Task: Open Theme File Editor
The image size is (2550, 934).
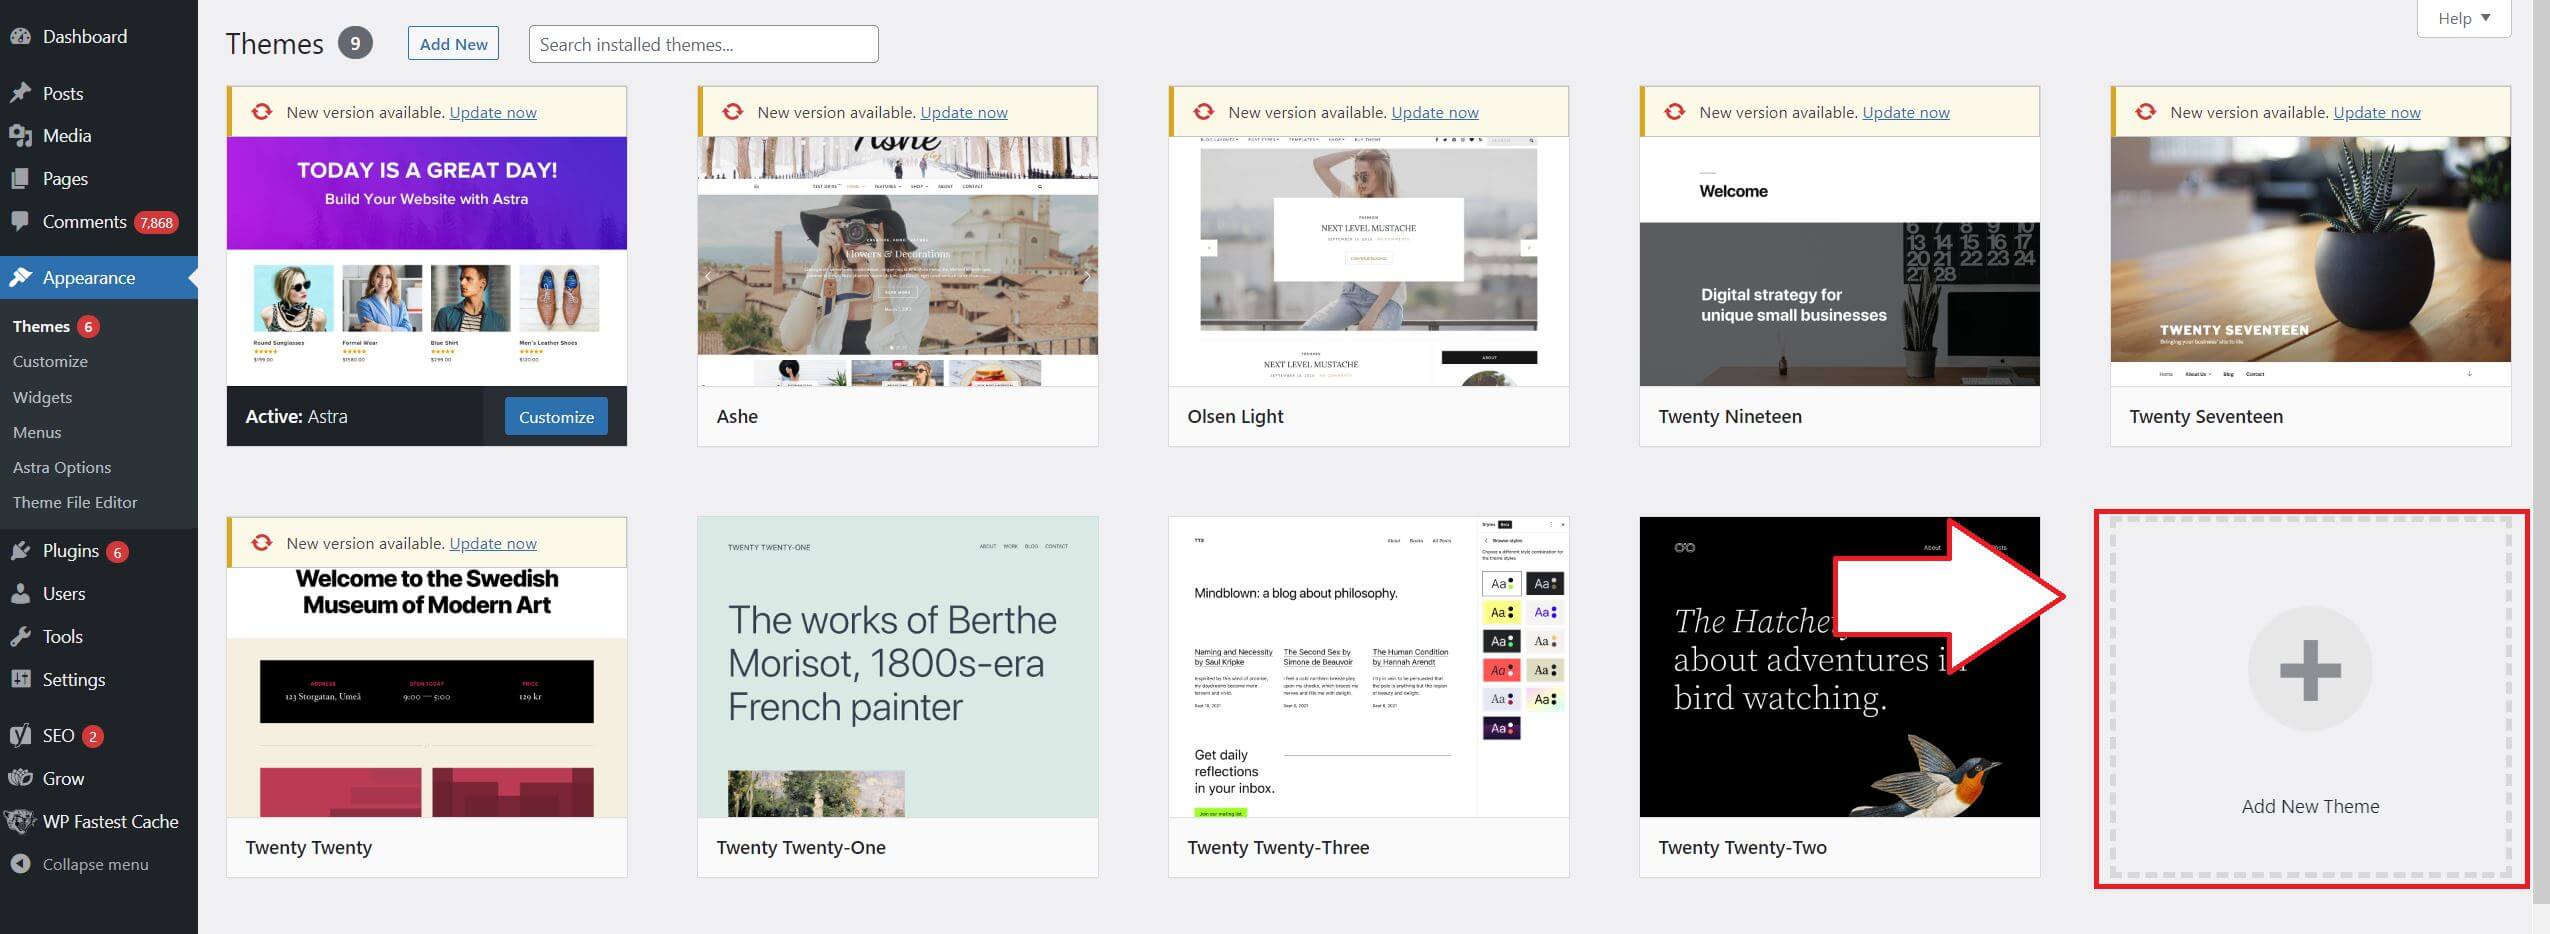Action: [75, 502]
